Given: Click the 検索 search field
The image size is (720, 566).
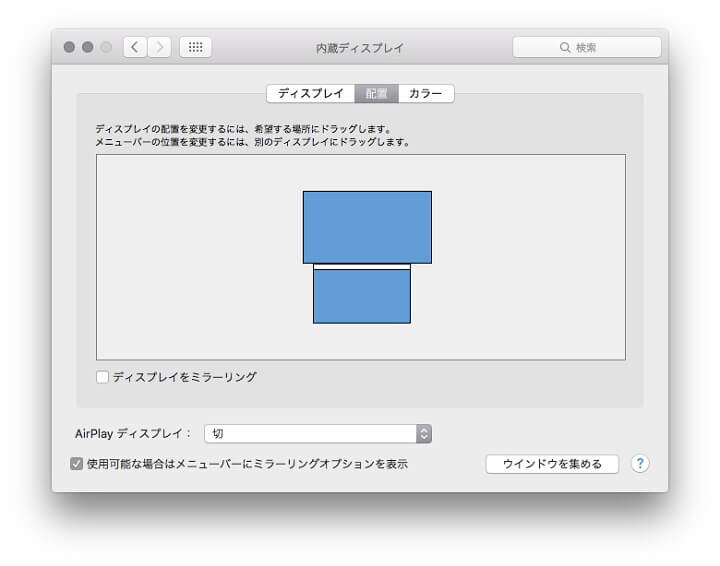Looking at the screenshot, I should click(587, 47).
